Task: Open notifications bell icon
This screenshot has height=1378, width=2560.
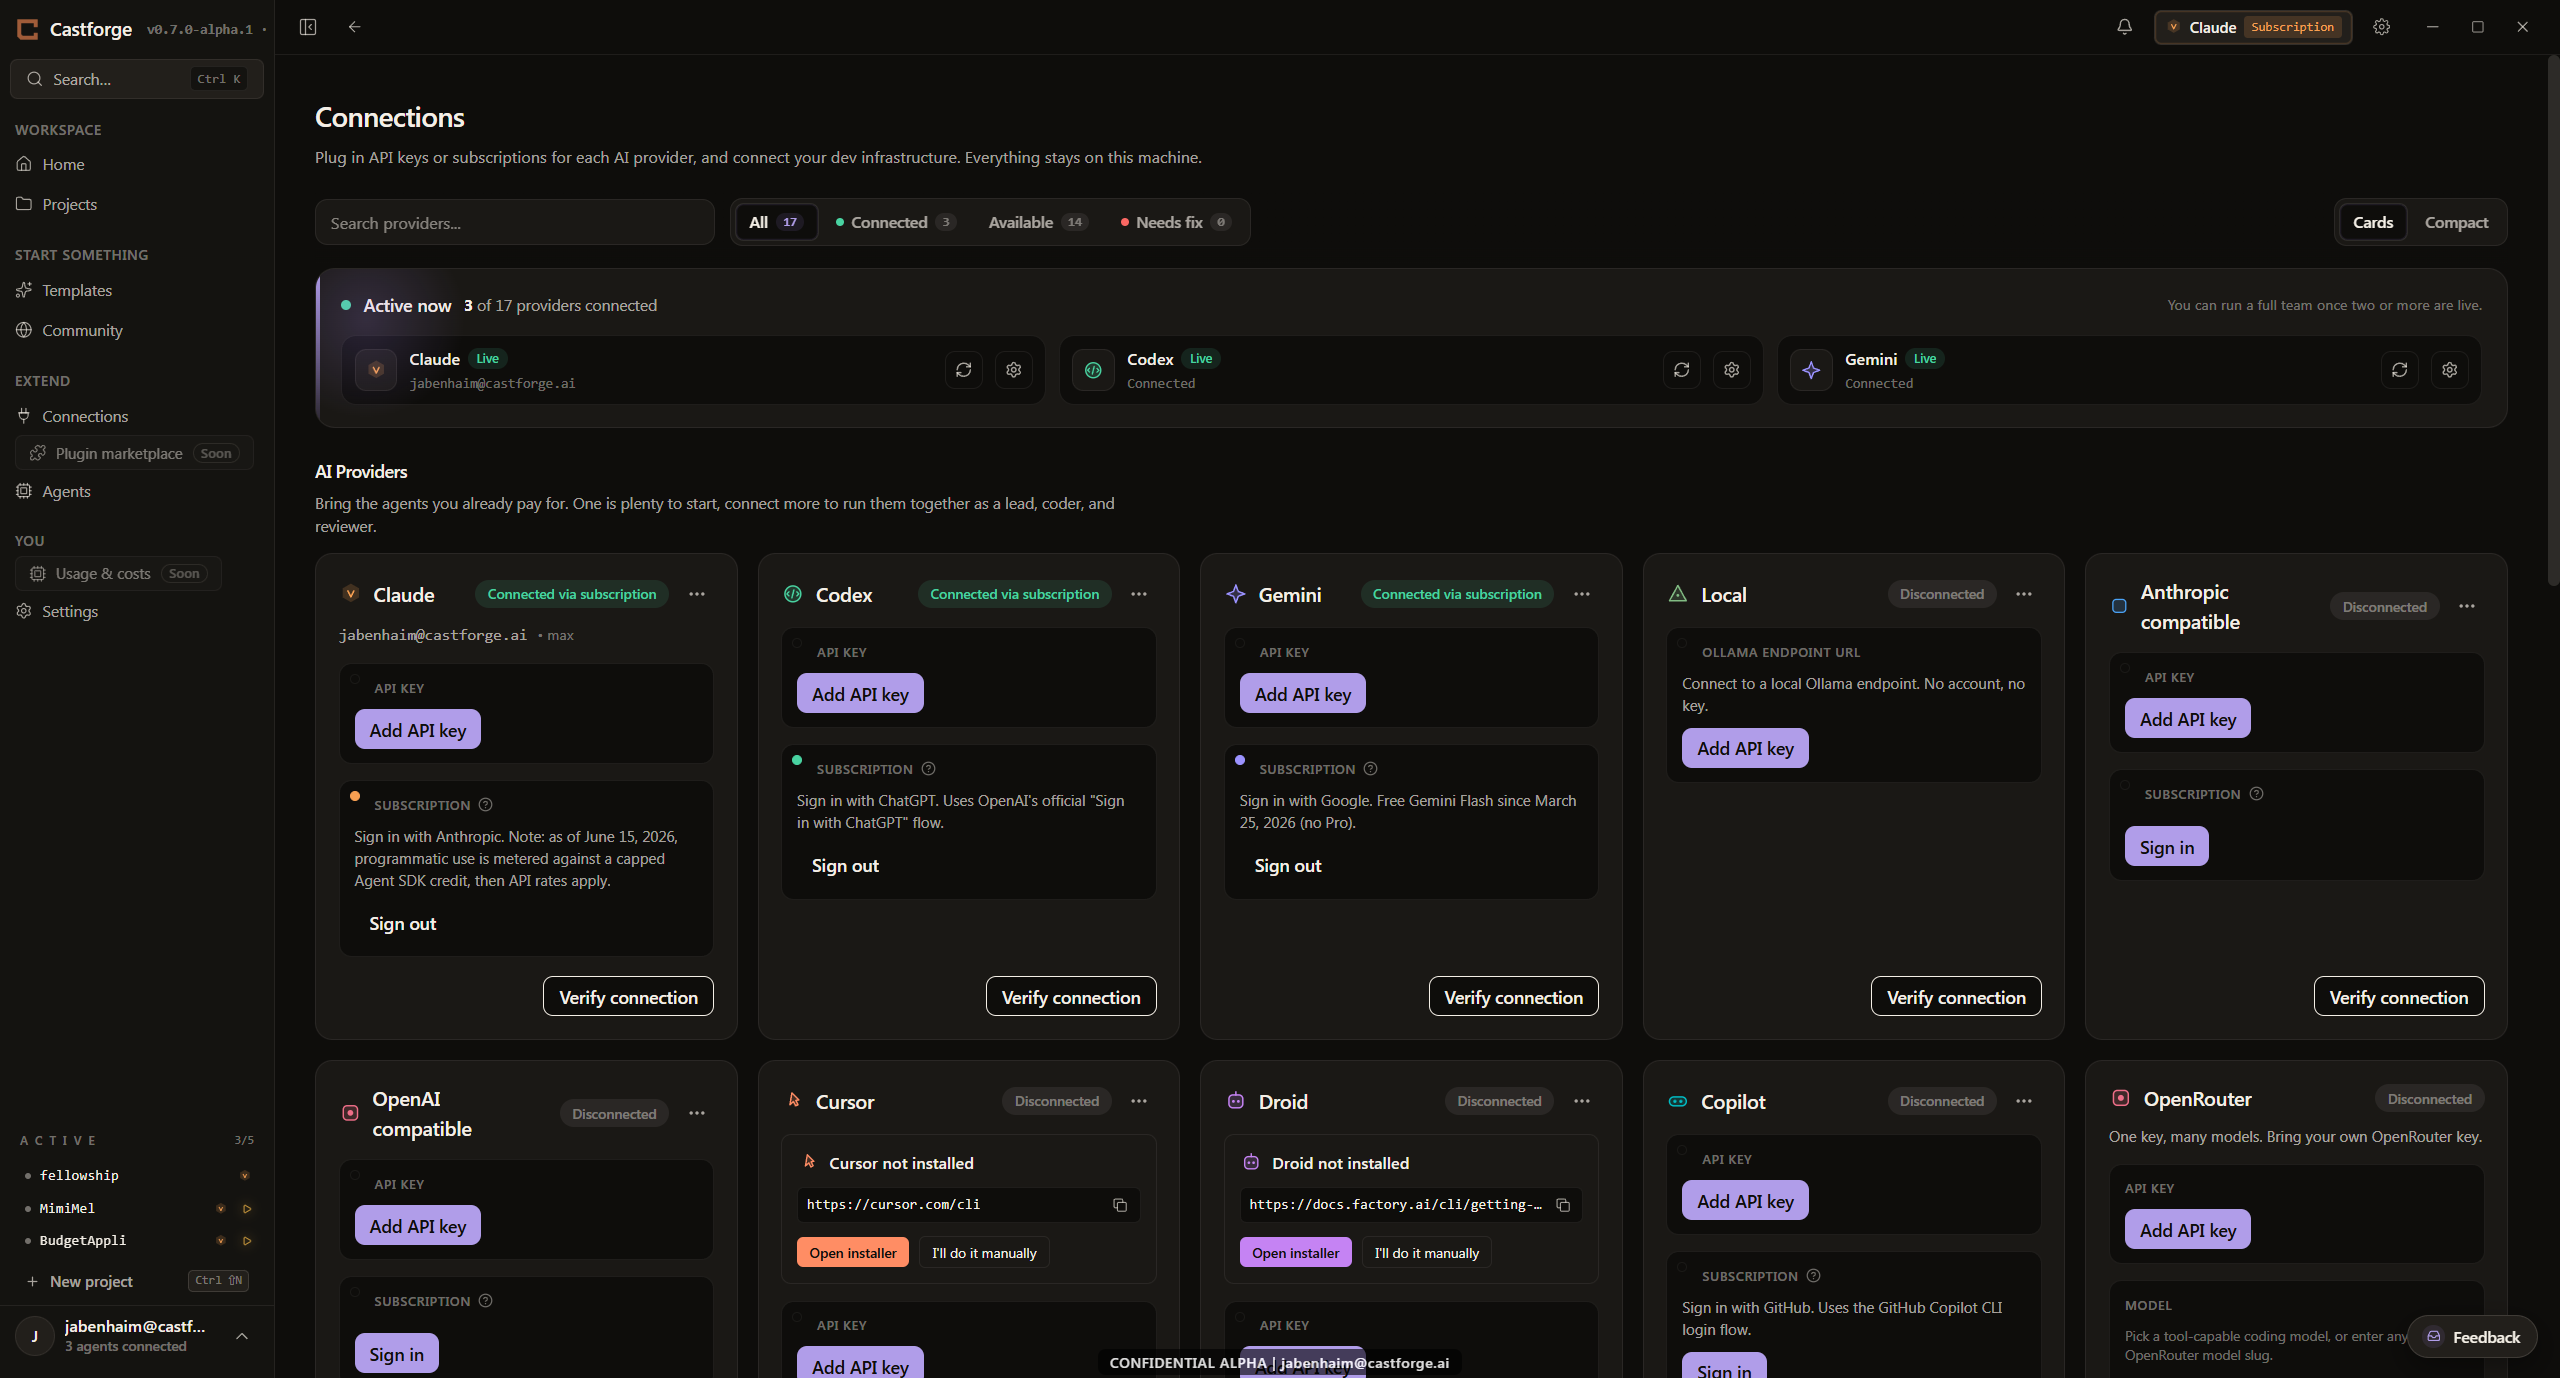Action: click(x=2124, y=27)
